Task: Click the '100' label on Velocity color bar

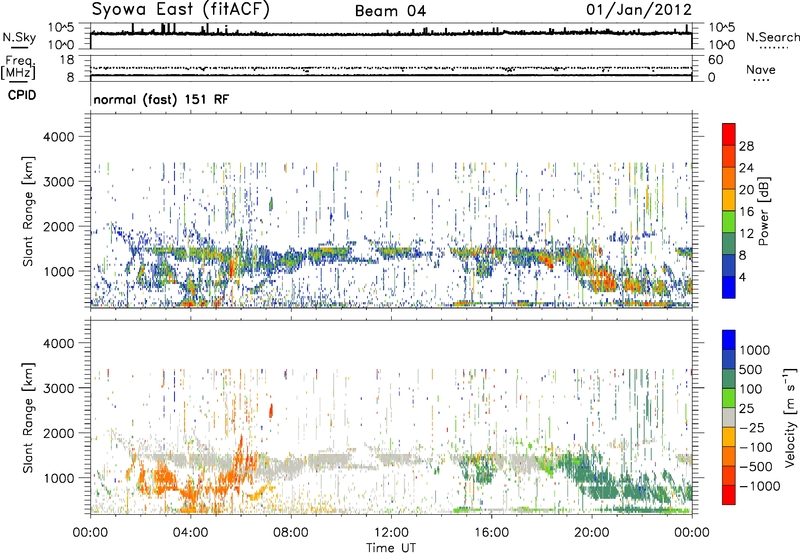Action: pos(751,389)
